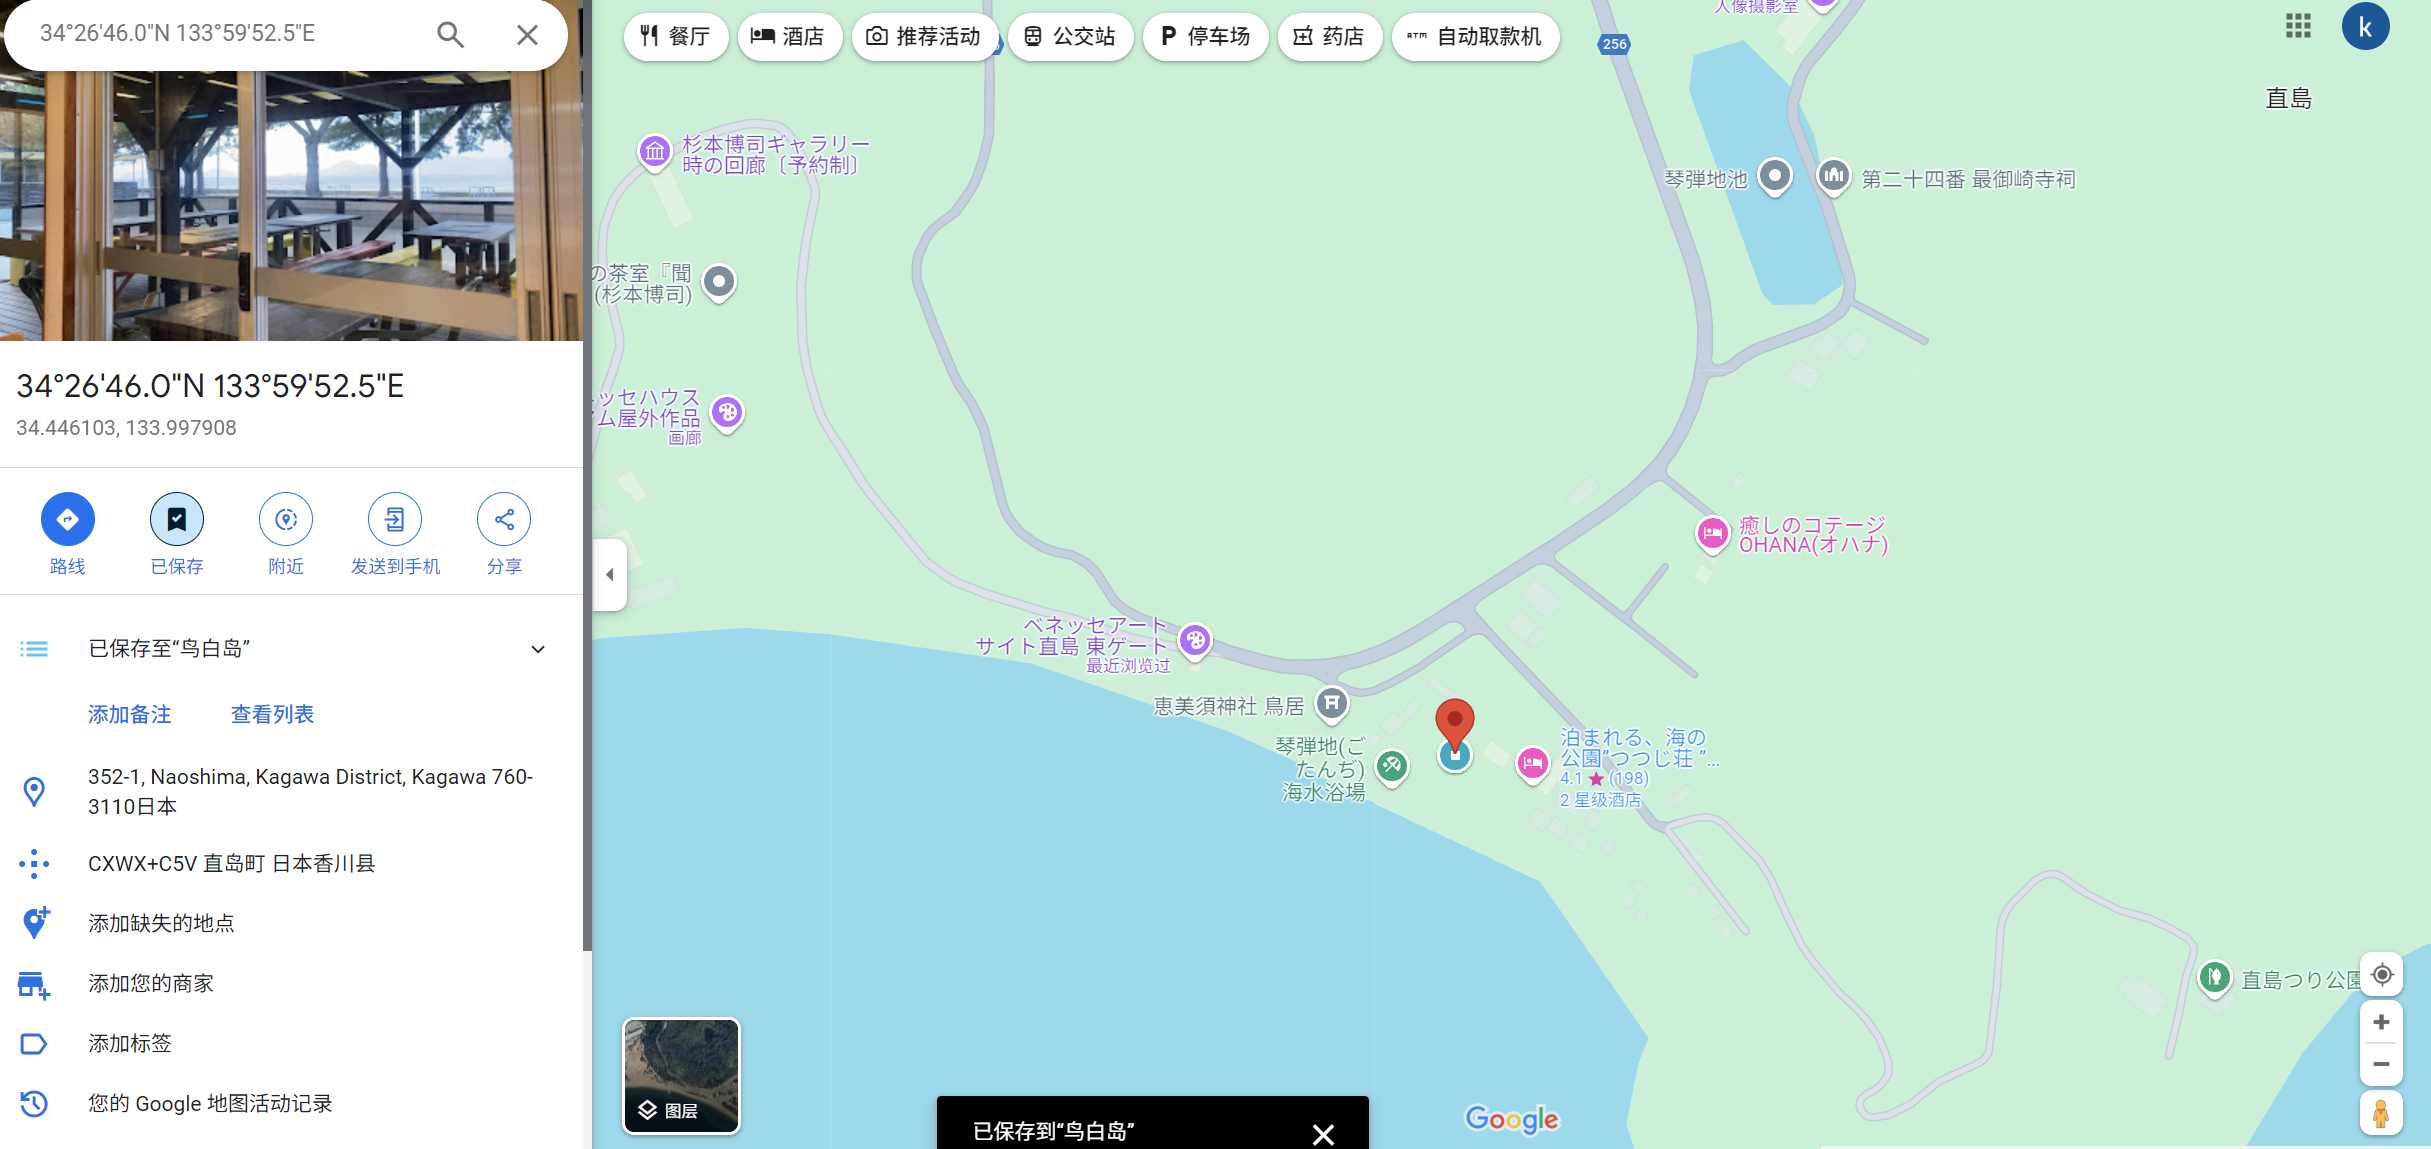2431x1149 pixels.
Task: Click the Street View pegman icon
Action: coord(2381,1113)
